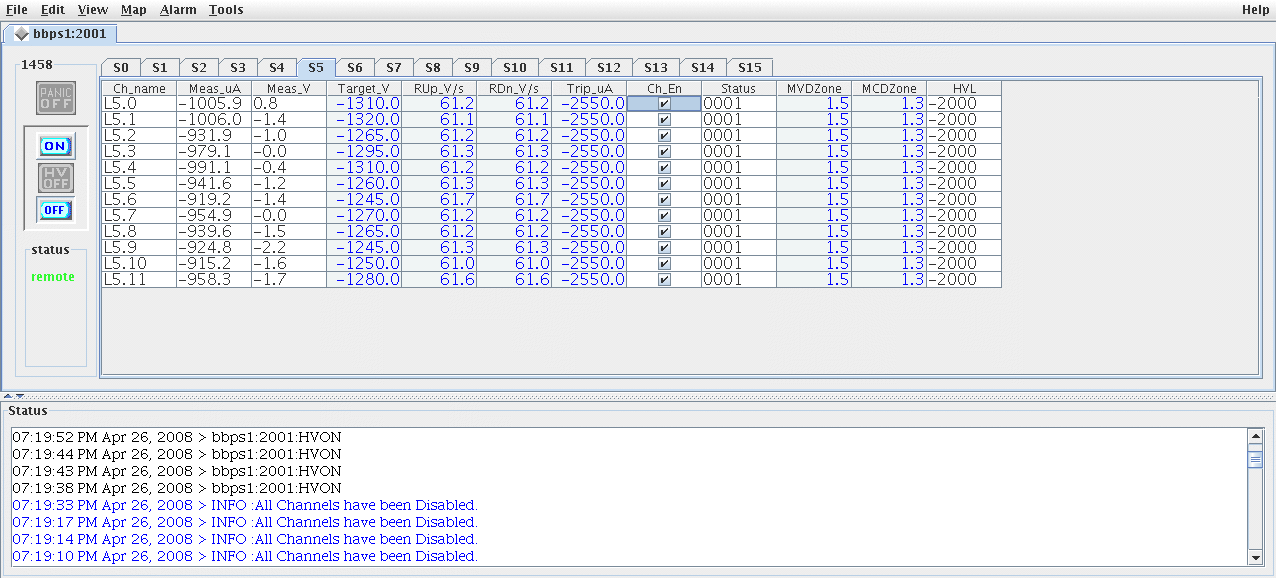The width and height of the screenshot is (1276, 579).
Task: Open the View menu
Action: 93,9
